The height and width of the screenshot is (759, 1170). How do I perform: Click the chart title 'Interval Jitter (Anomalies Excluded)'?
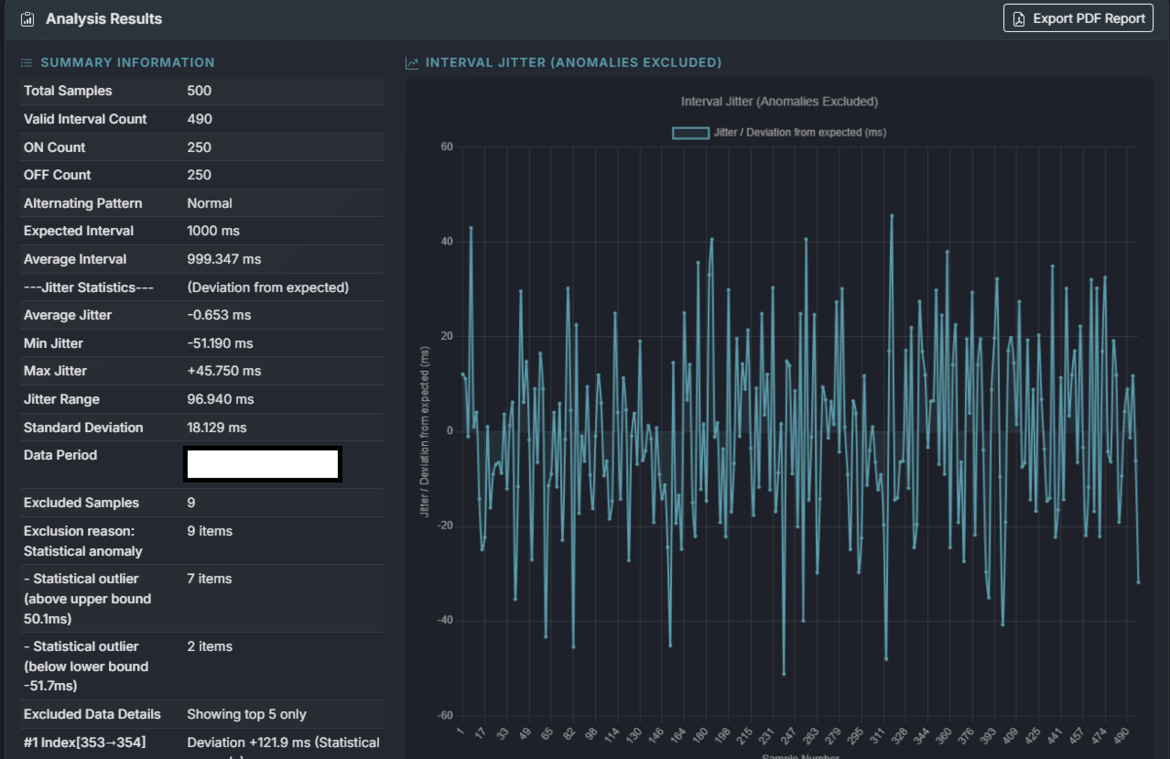(779, 101)
